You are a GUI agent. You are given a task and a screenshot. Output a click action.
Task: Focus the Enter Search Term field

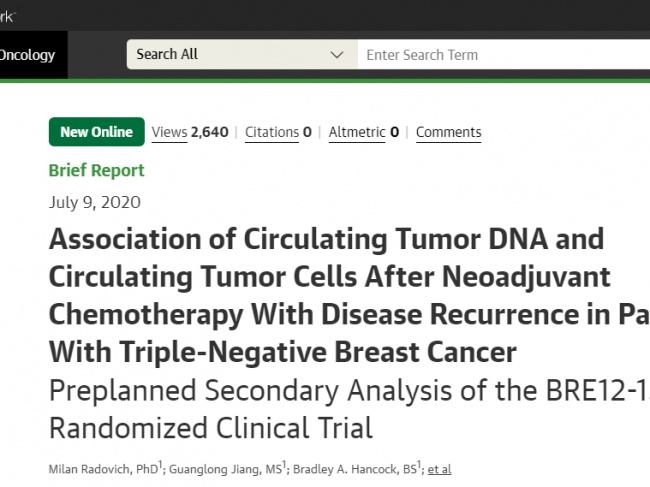pyautogui.click(x=500, y=55)
